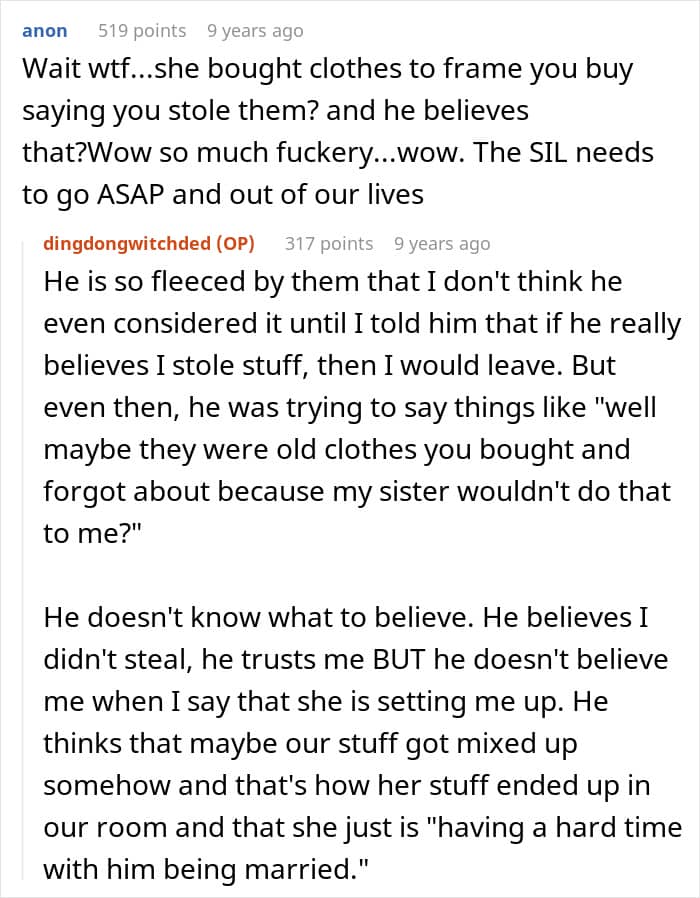Click the username anon
The image size is (700, 898).
(45, 31)
